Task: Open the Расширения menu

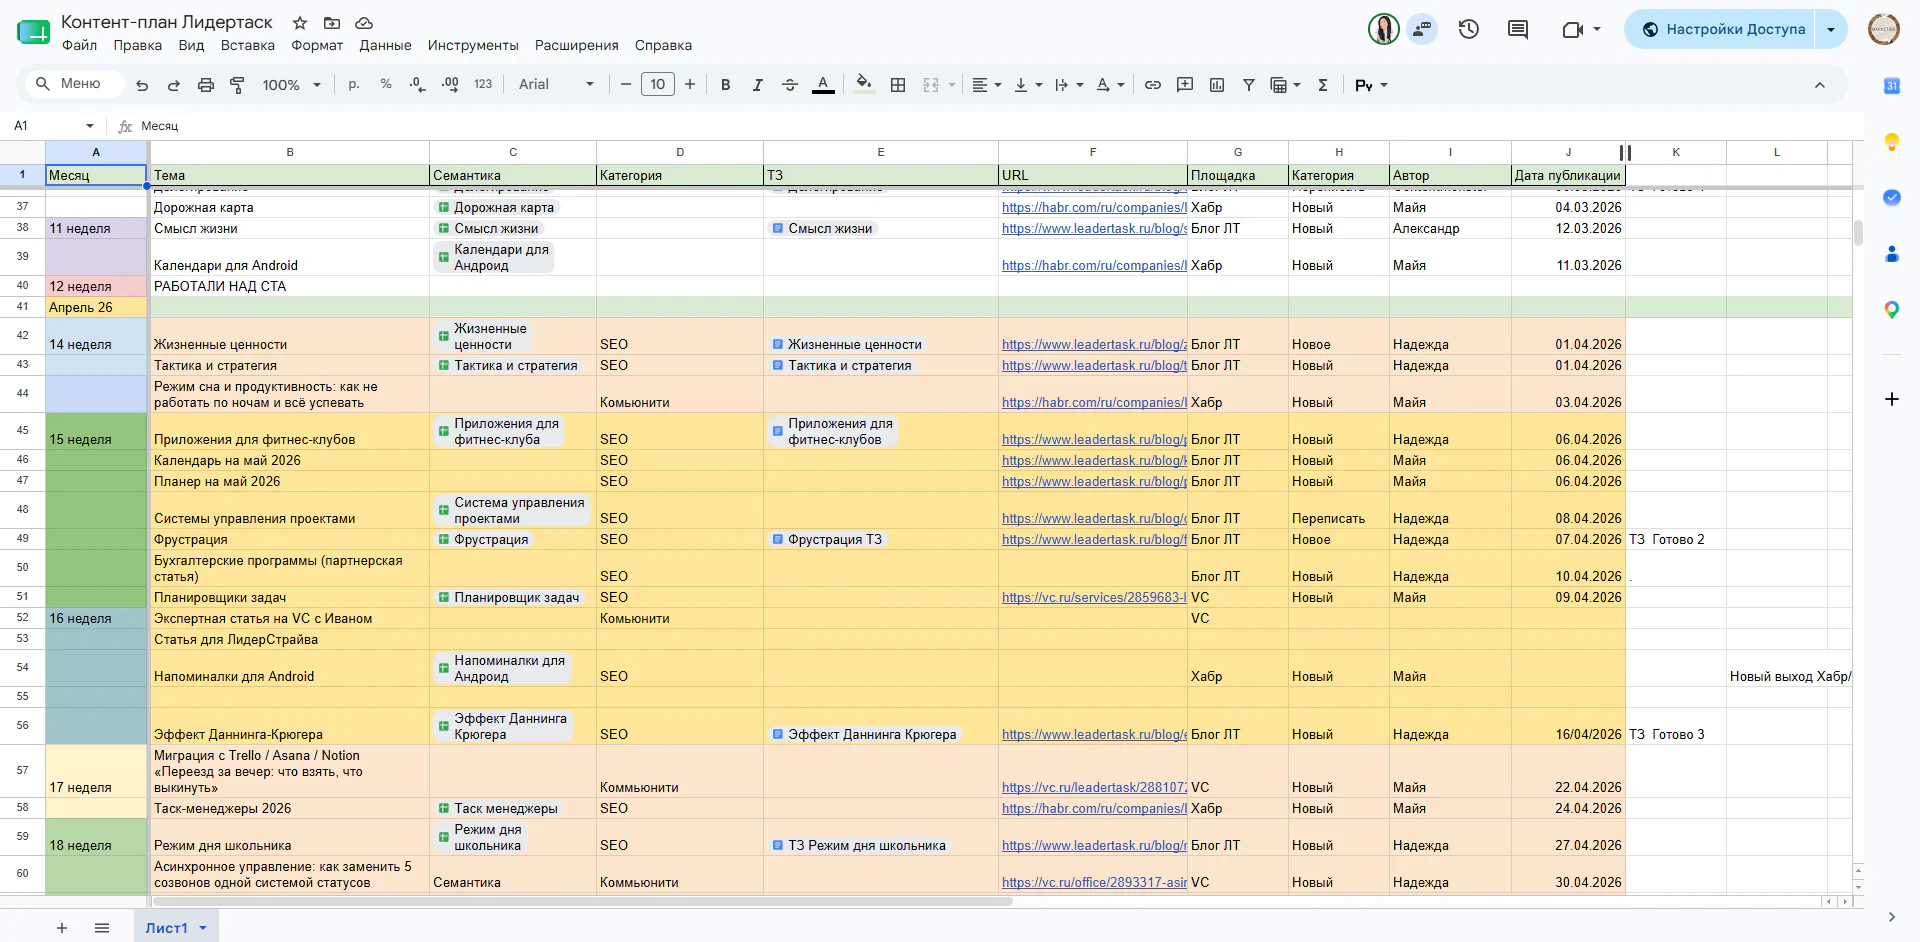Action: 577,45
